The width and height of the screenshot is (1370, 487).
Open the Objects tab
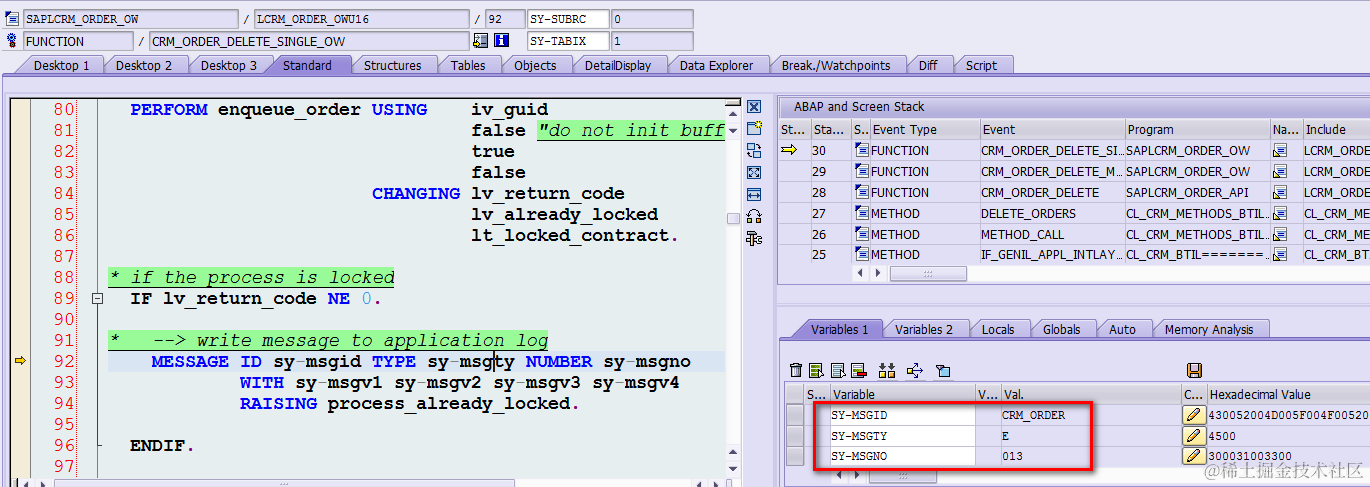535,65
